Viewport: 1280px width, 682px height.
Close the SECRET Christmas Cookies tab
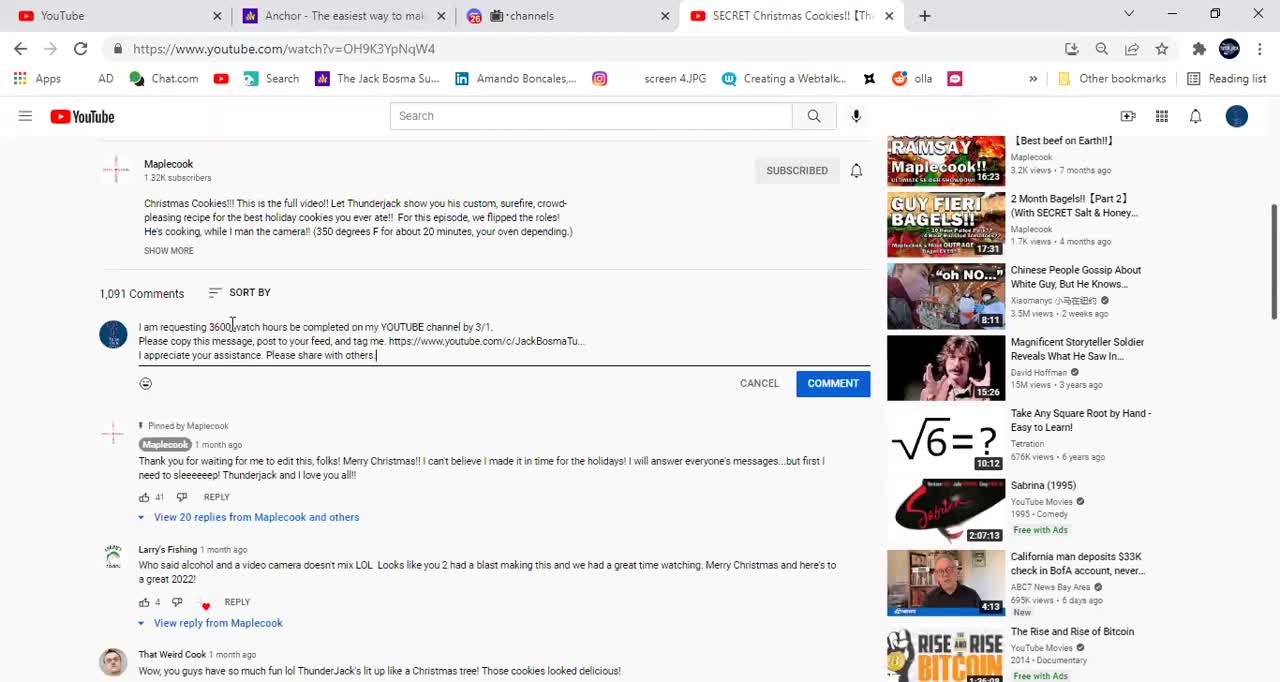pos(889,16)
